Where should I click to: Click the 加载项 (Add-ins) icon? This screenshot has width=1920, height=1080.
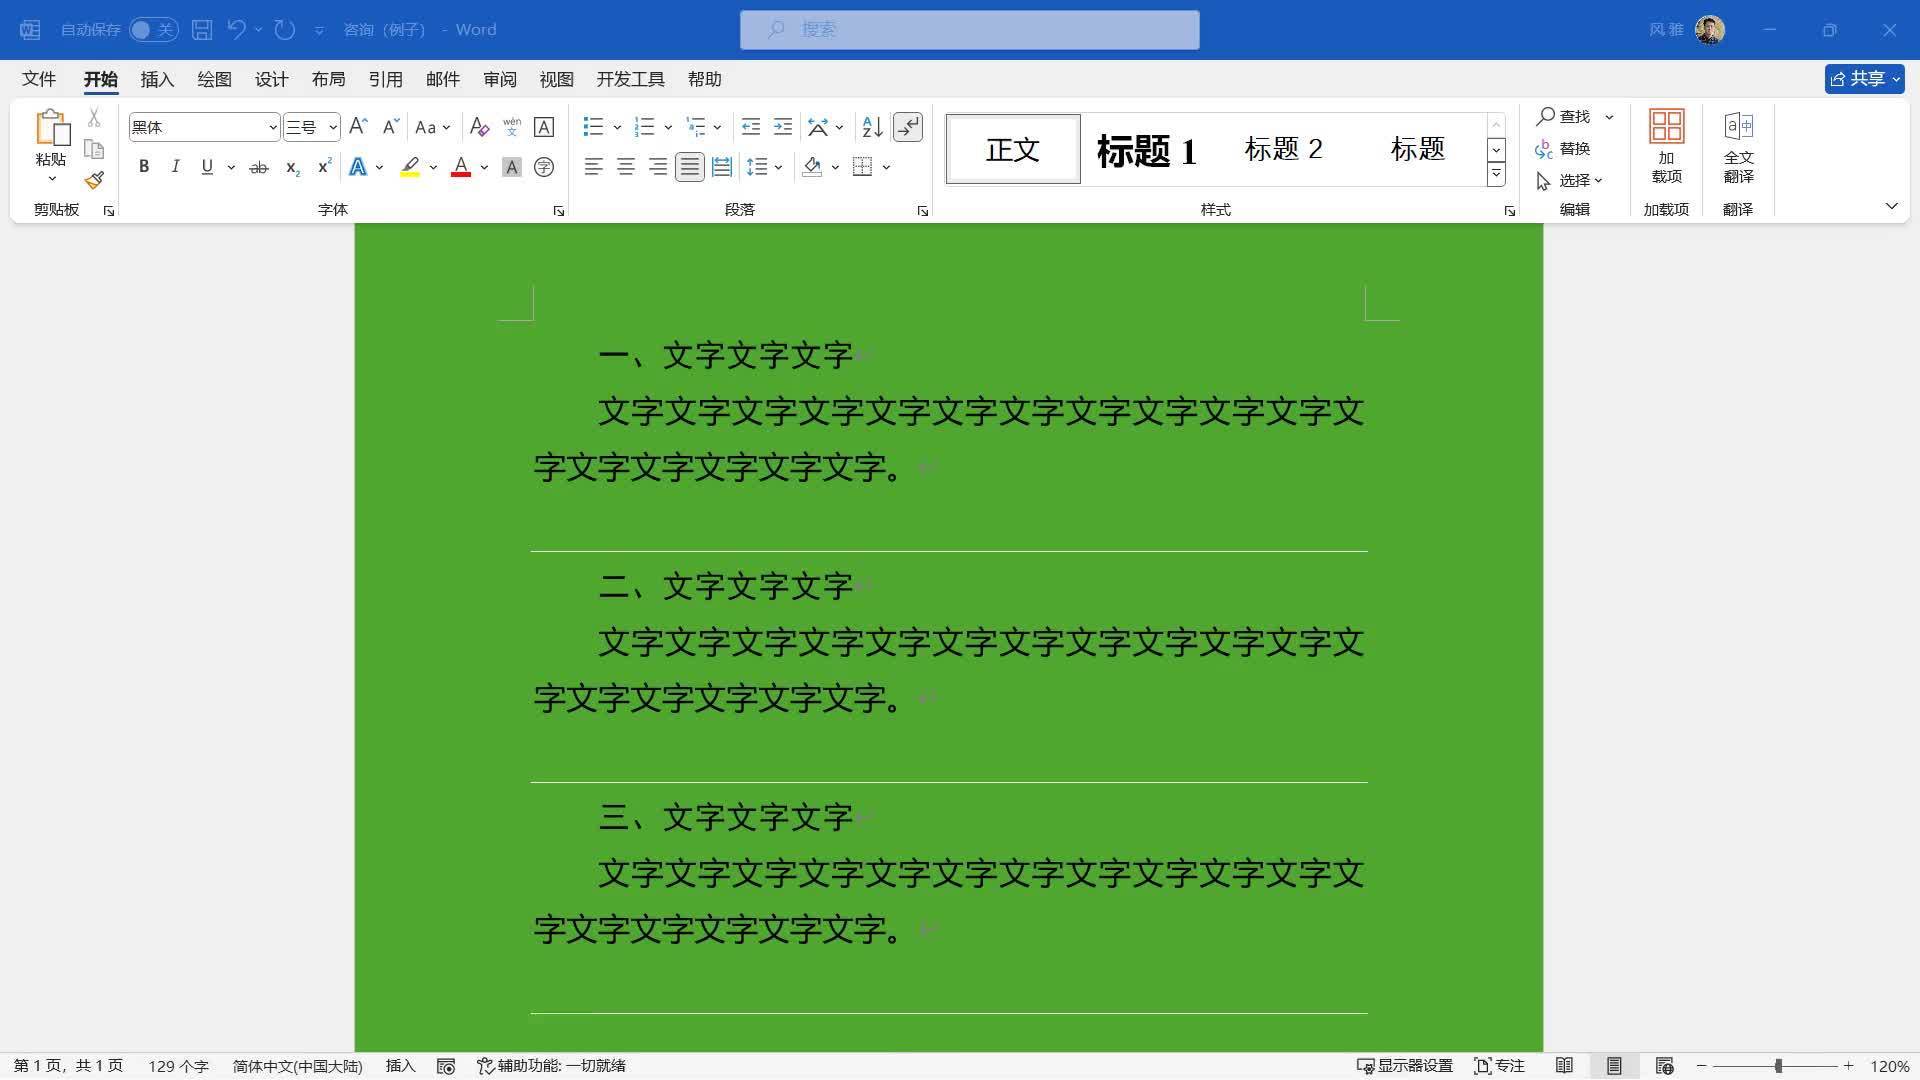(x=1666, y=147)
